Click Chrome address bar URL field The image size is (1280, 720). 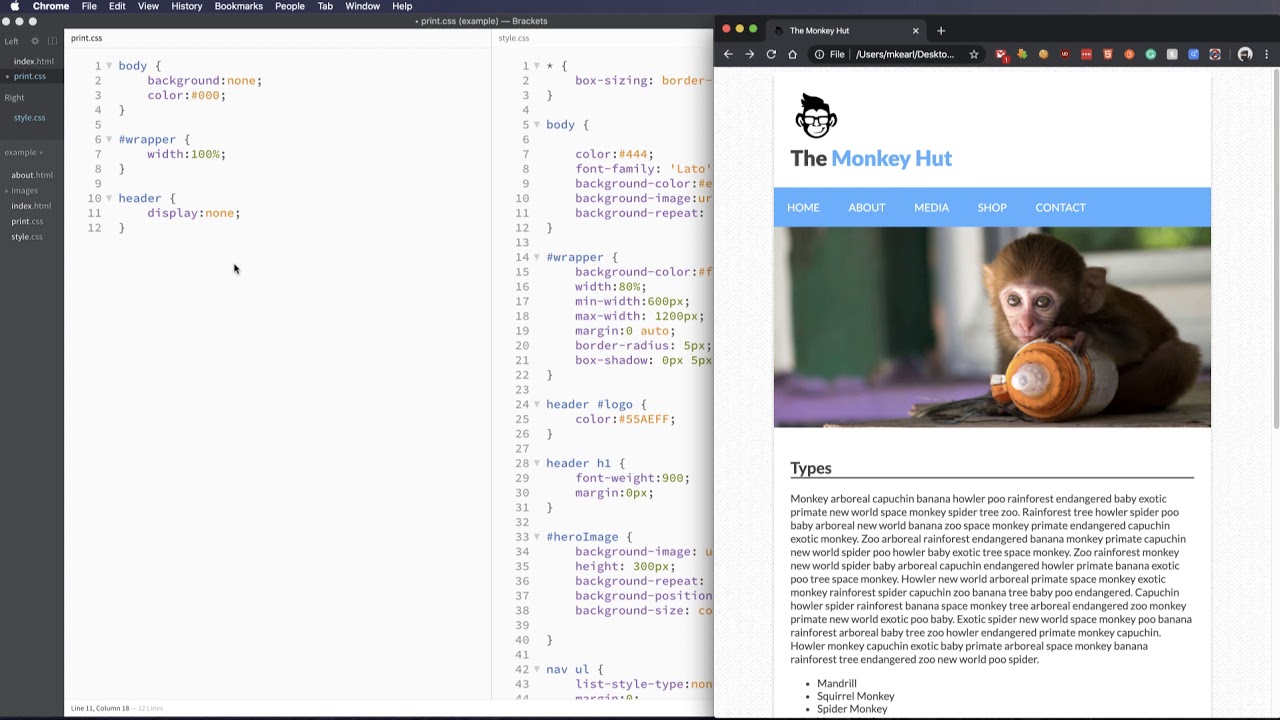tap(903, 54)
